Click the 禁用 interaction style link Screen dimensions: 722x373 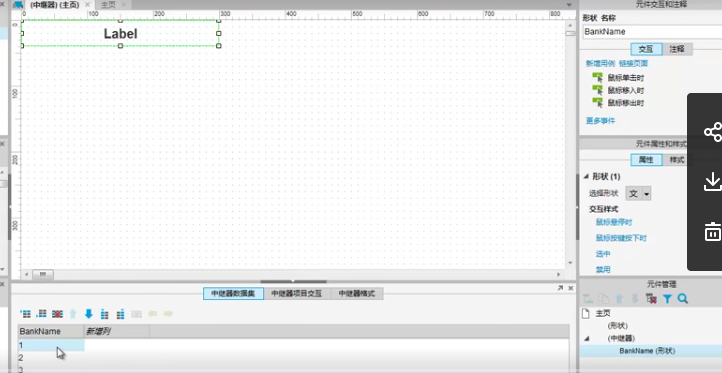tap(603, 269)
